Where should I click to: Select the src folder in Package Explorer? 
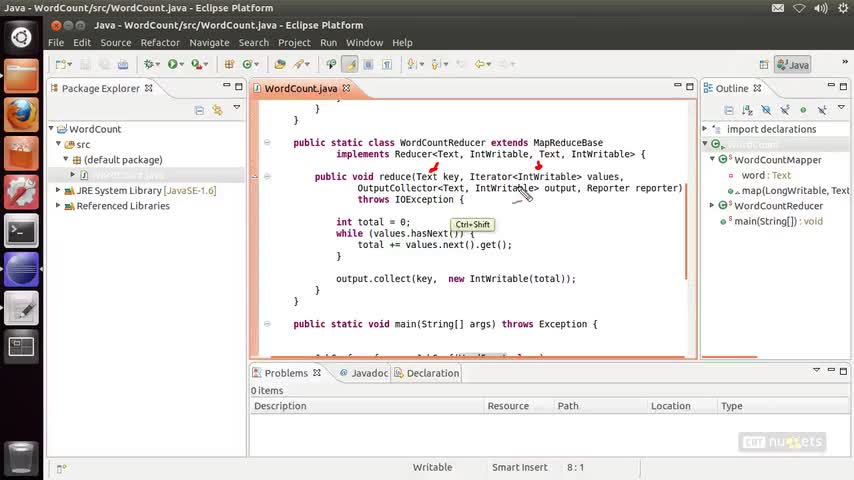tap(83, 145)
